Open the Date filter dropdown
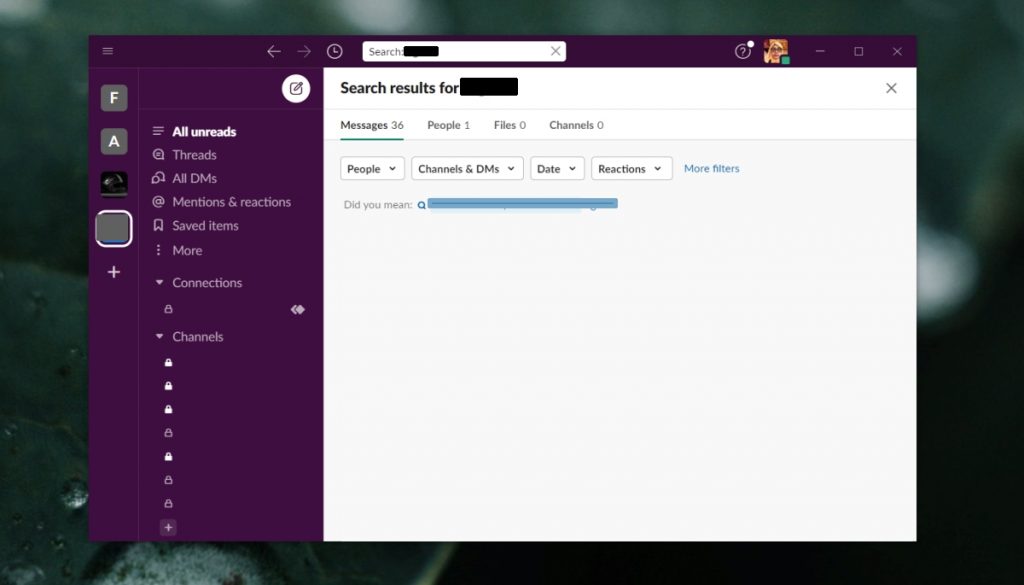 (556, 168)
